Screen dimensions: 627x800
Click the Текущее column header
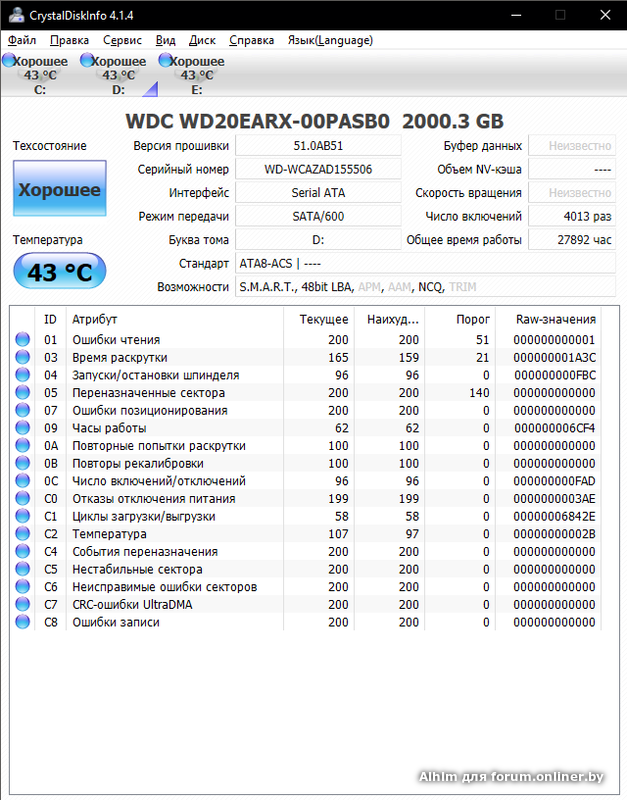tap(318, 319)
